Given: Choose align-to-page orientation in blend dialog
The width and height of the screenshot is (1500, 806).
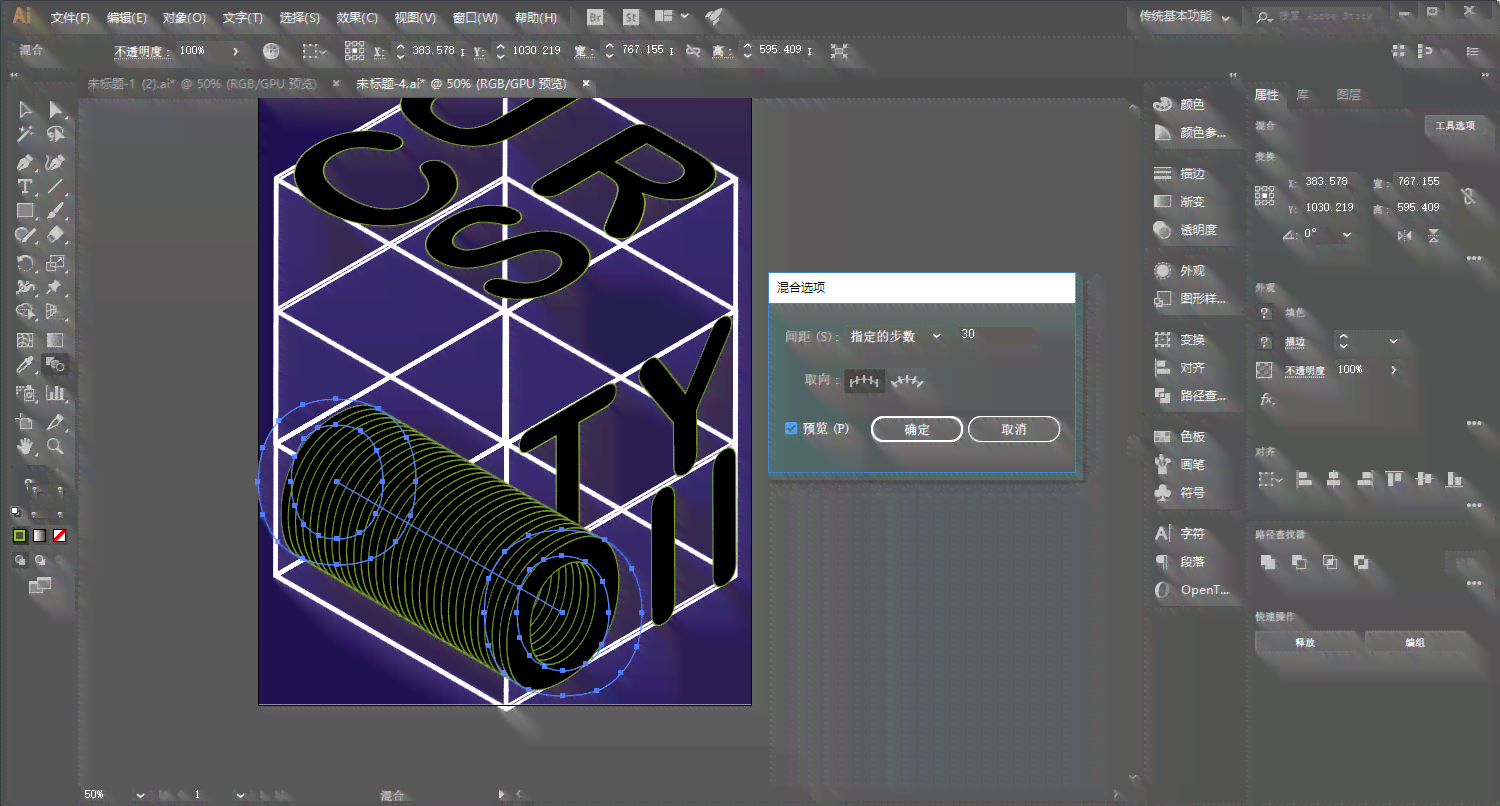Looking at the screenshot, I should pyautogui.click(x=865, y=380).
